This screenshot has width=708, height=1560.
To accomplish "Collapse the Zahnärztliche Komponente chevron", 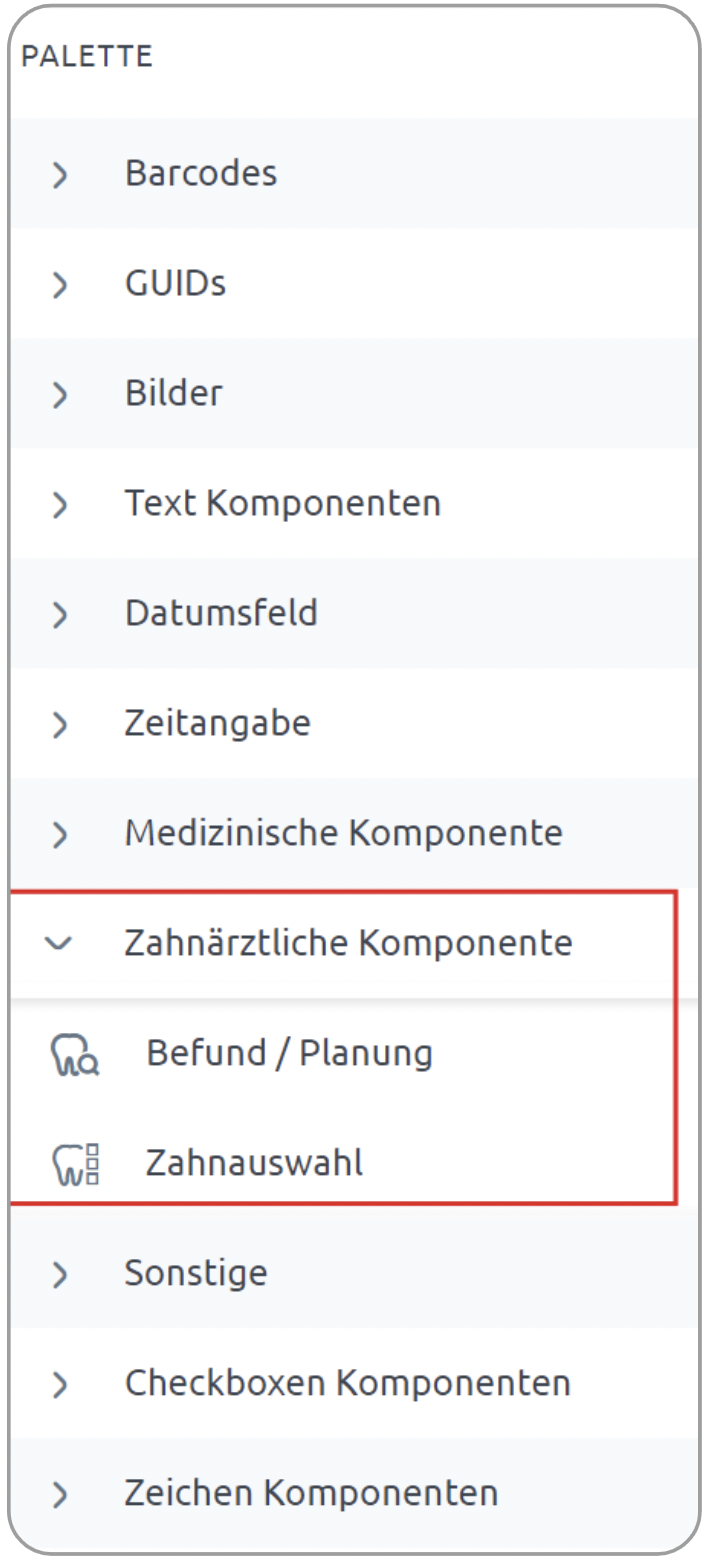I will click(61, 944).
